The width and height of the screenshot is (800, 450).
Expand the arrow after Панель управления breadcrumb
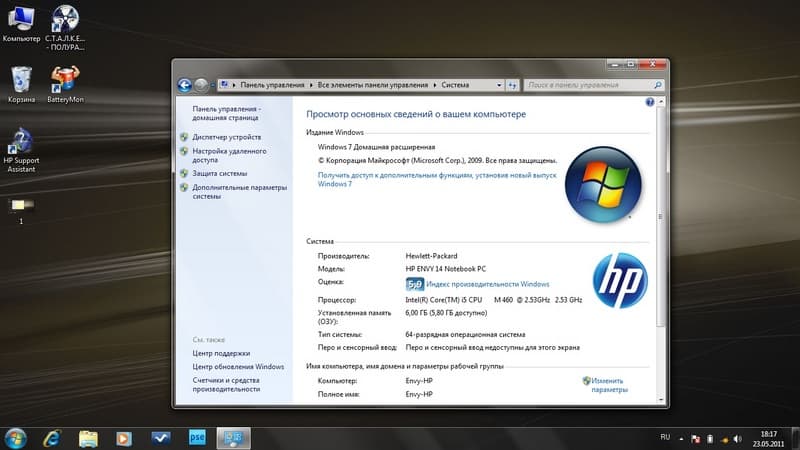(311, 85)
